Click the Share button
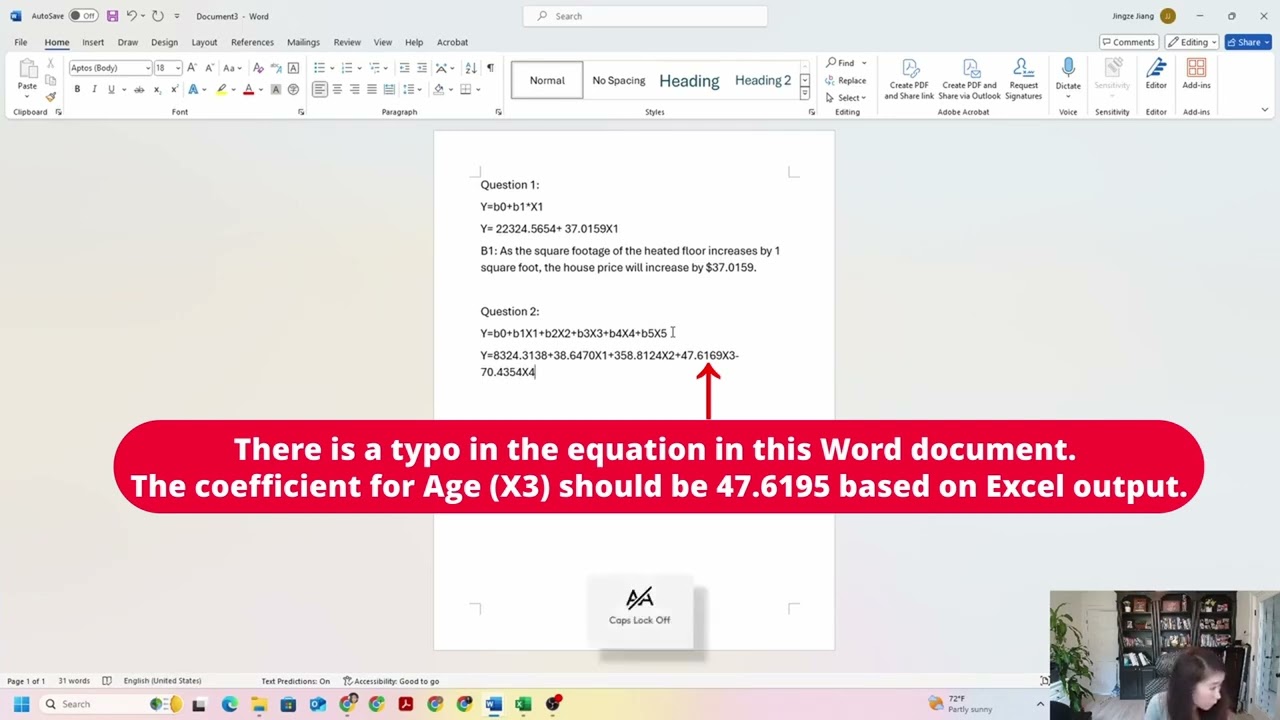This screenshot has height=720, width=1280. pos(1247,42)
